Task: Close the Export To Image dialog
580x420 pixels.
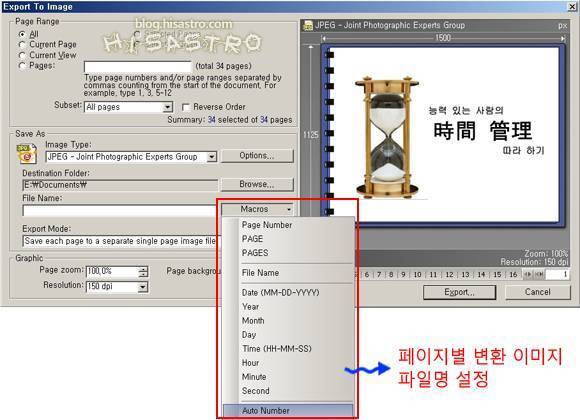Action: tap(572, 7)
